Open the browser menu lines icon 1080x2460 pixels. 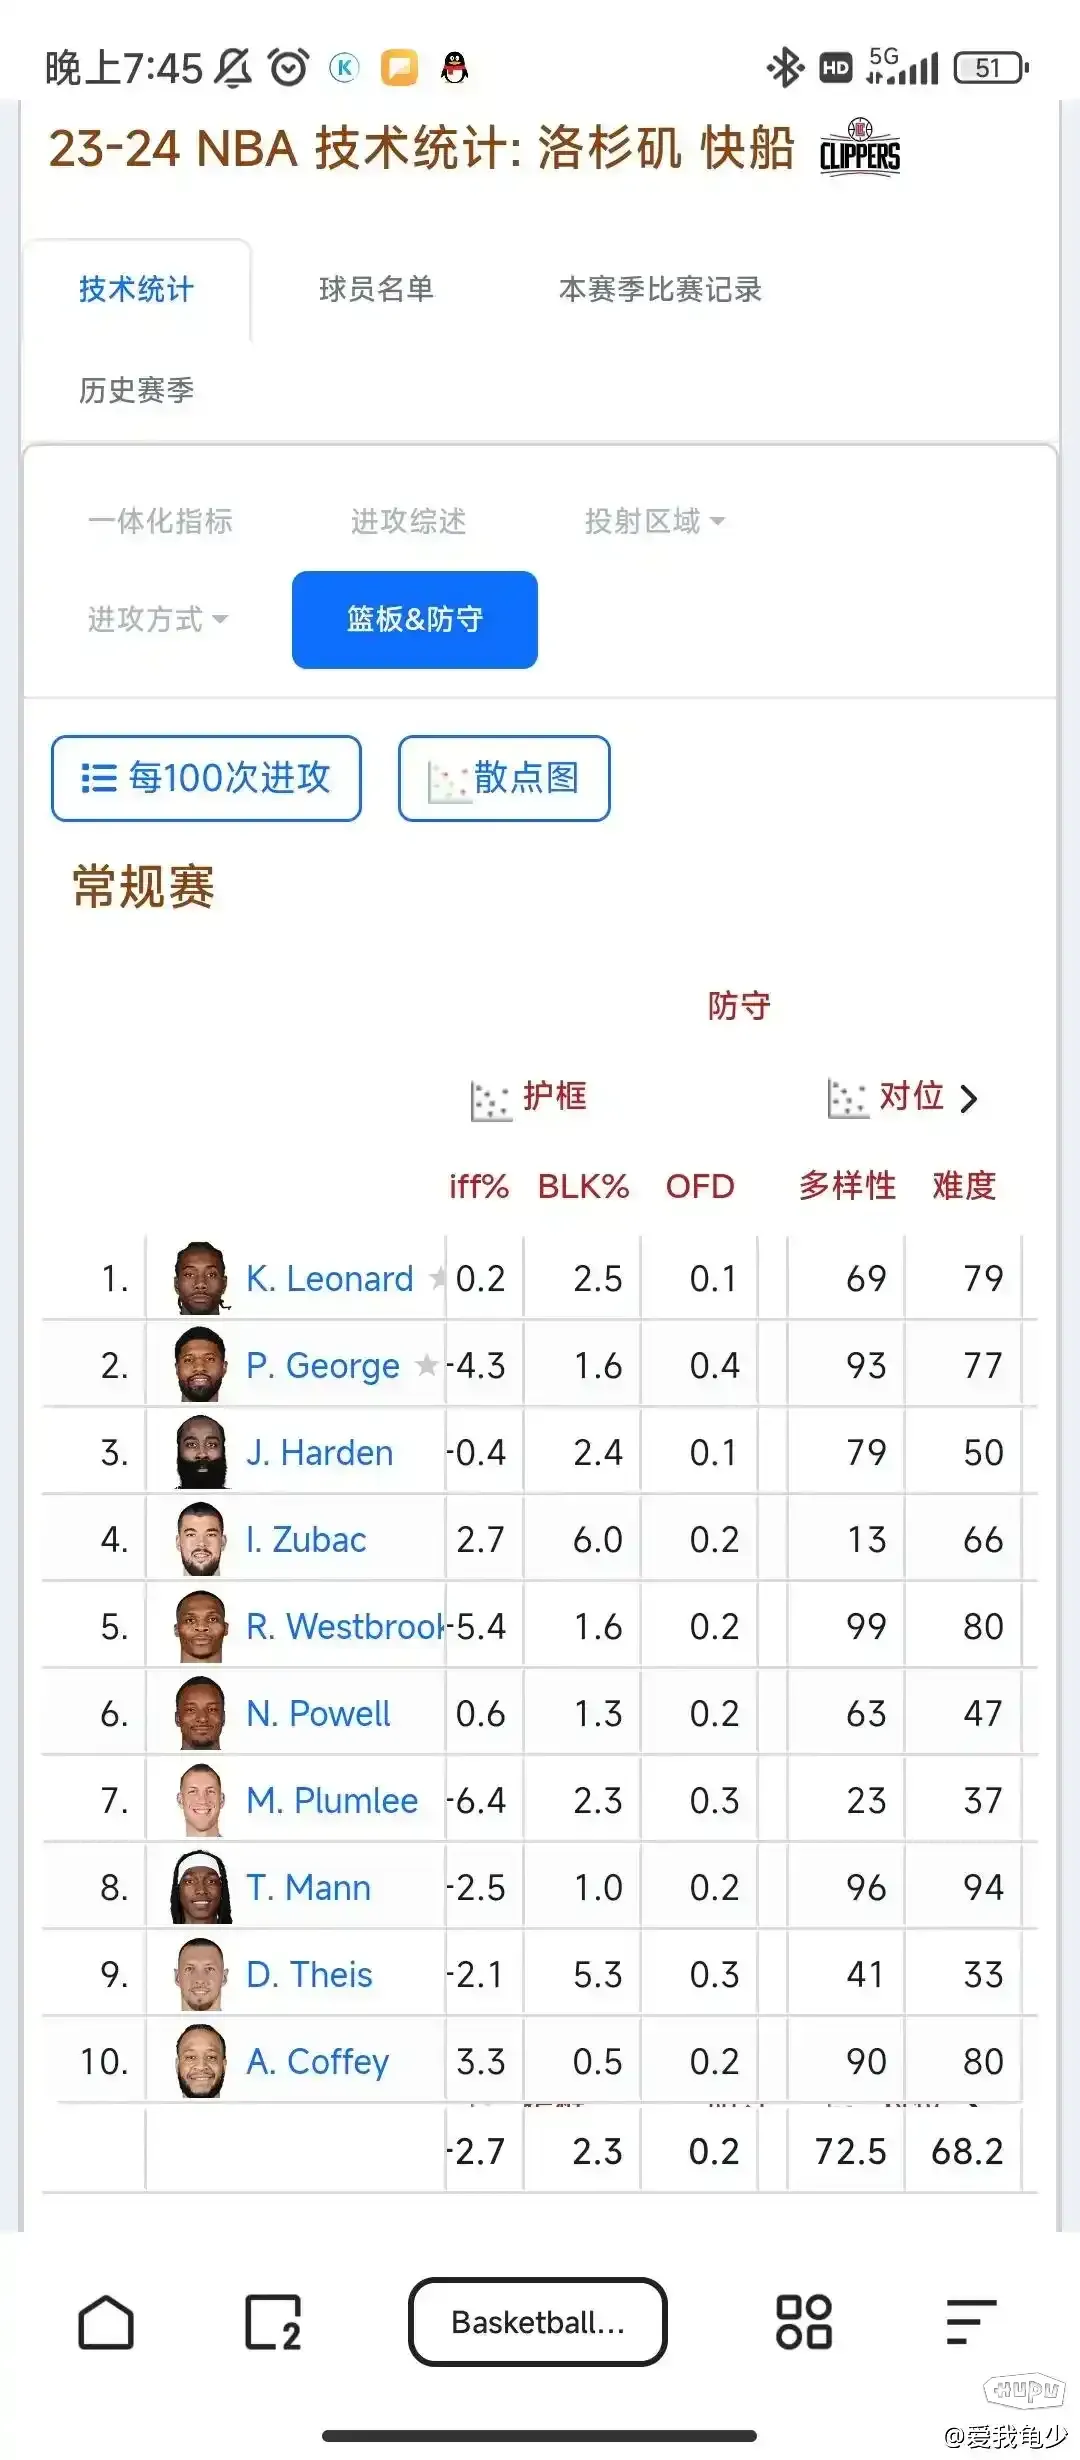click(971, 2321)
